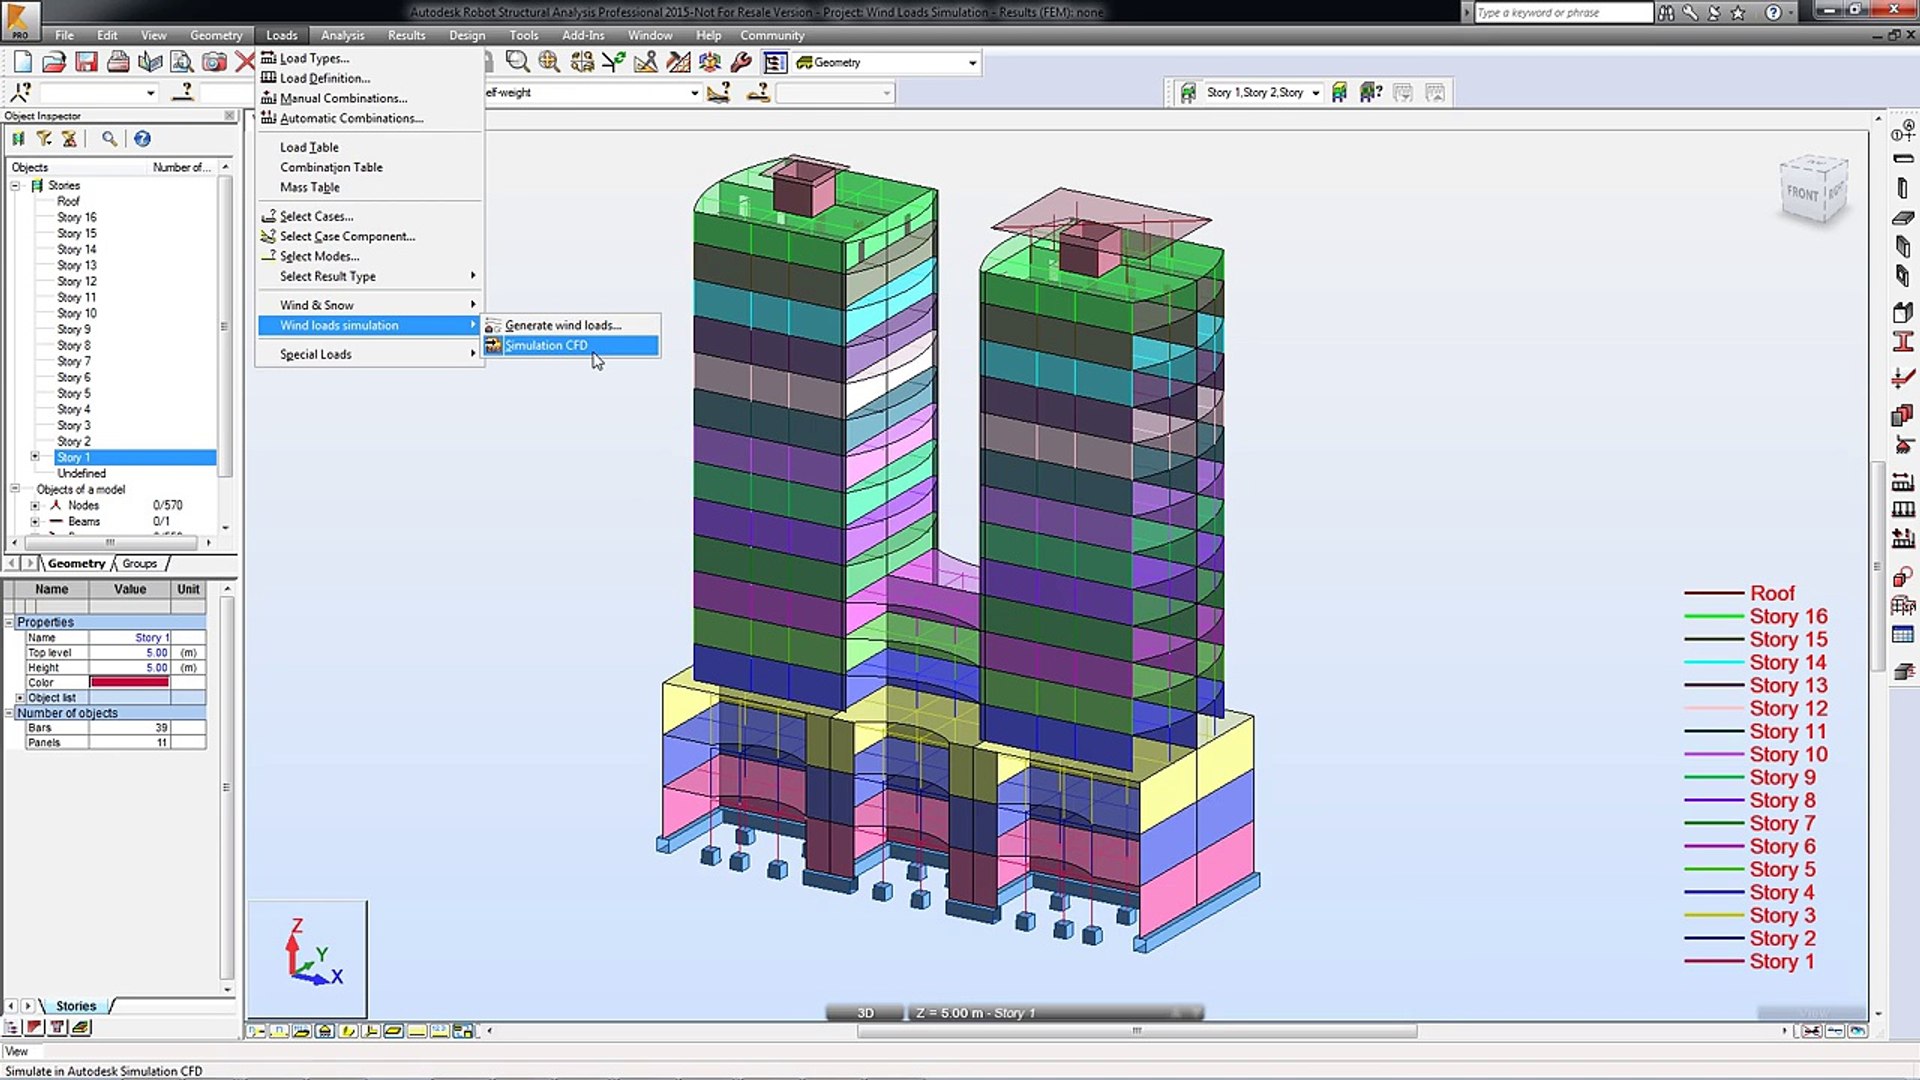1920x1080 pixels.
Task: Click the Print icon in toolbar
Action: pyautogui.click(x=118, y=62)
